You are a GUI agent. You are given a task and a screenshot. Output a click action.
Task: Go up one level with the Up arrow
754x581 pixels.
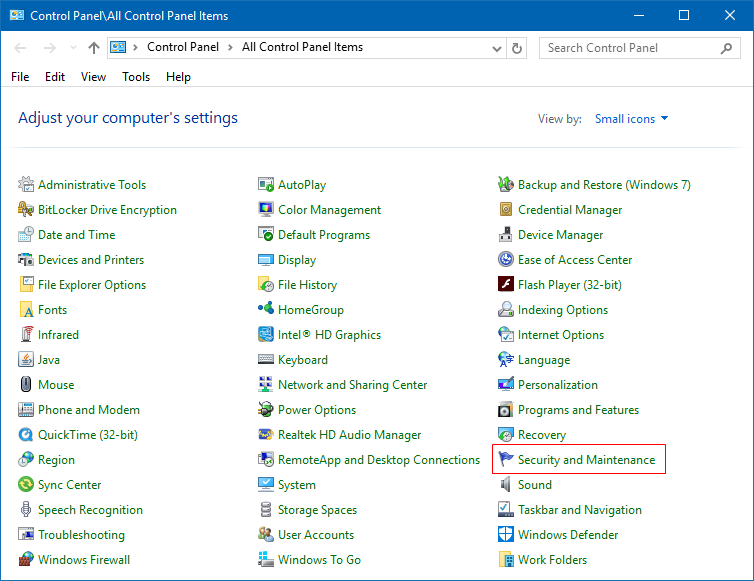(x=94, y=48)
